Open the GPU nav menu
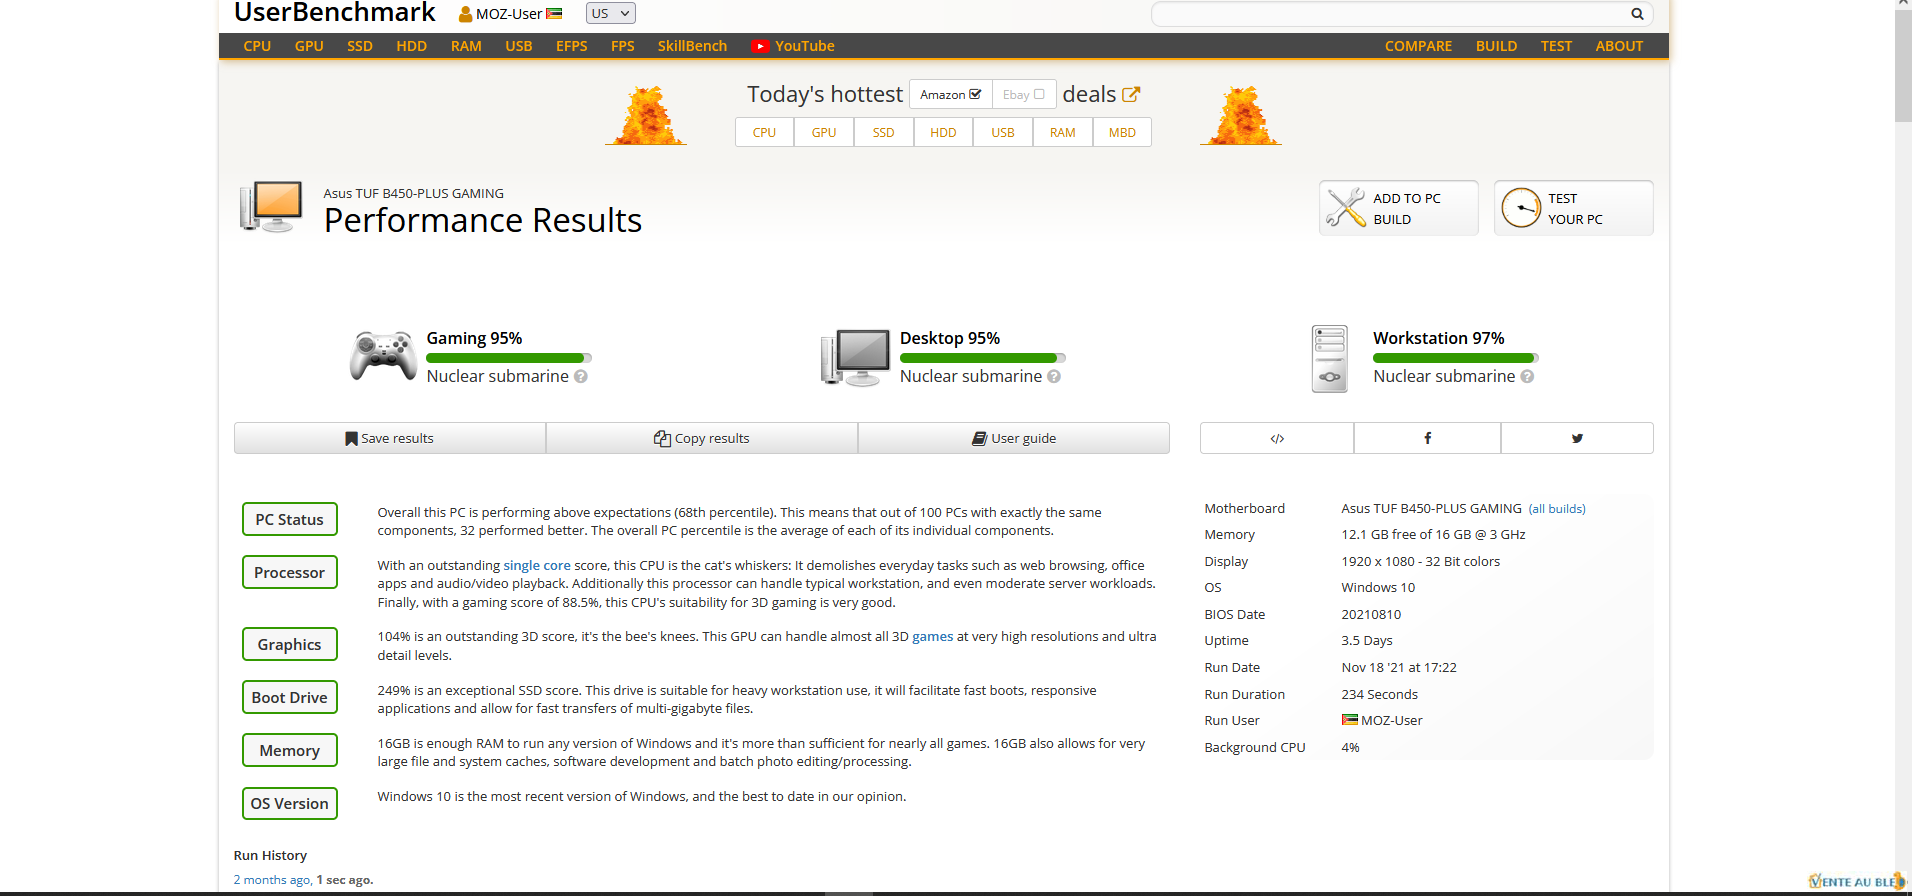The image size is (1912, 896). pos(309,46)
